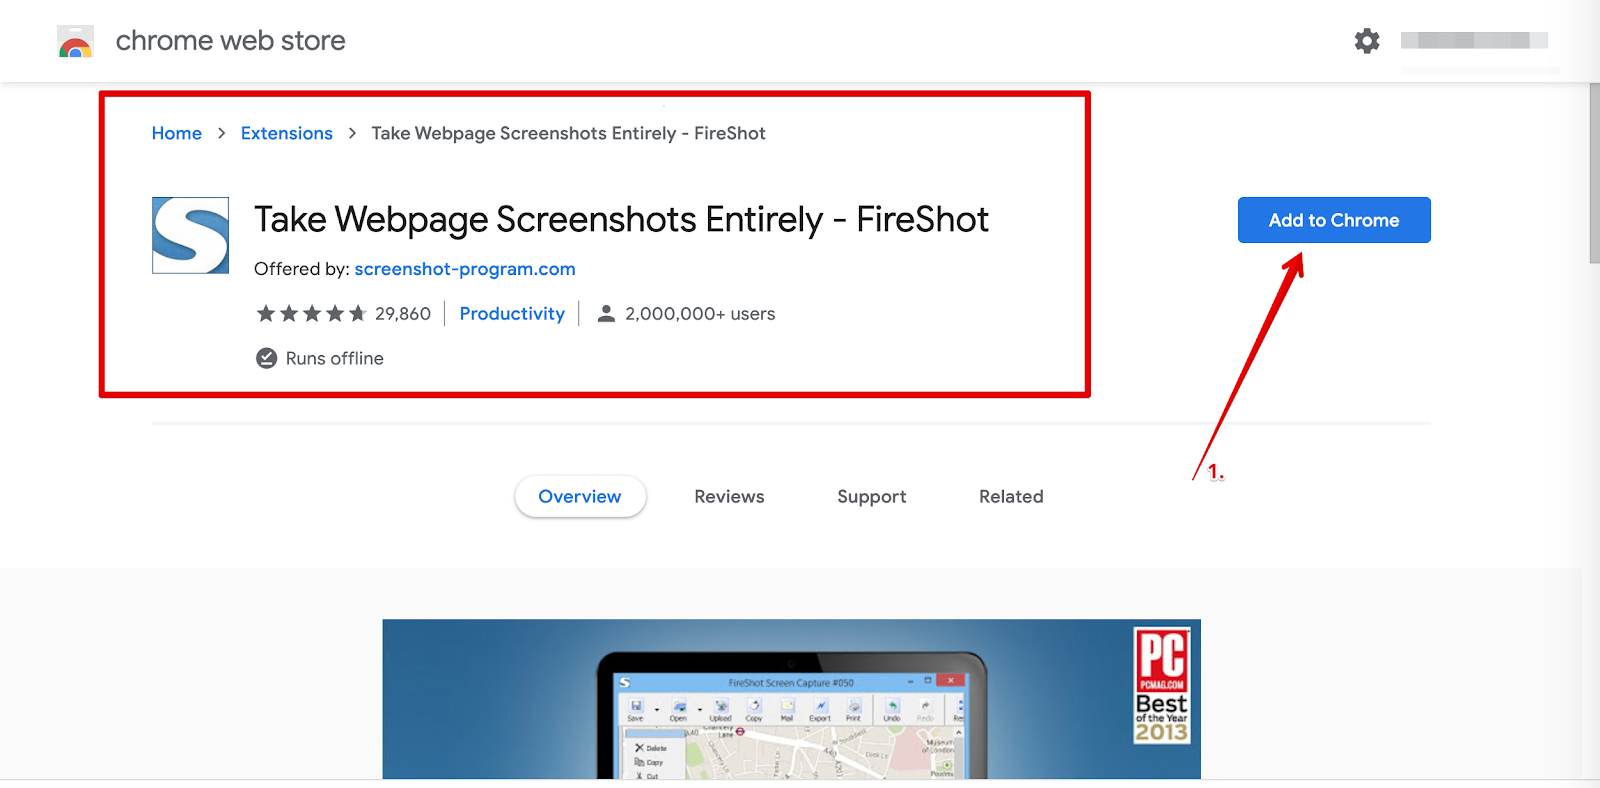The height and width of the screenshot is (788, 1600).
Task: Open the FireShot promotional screenshot image
Action: tap(791, 699)
